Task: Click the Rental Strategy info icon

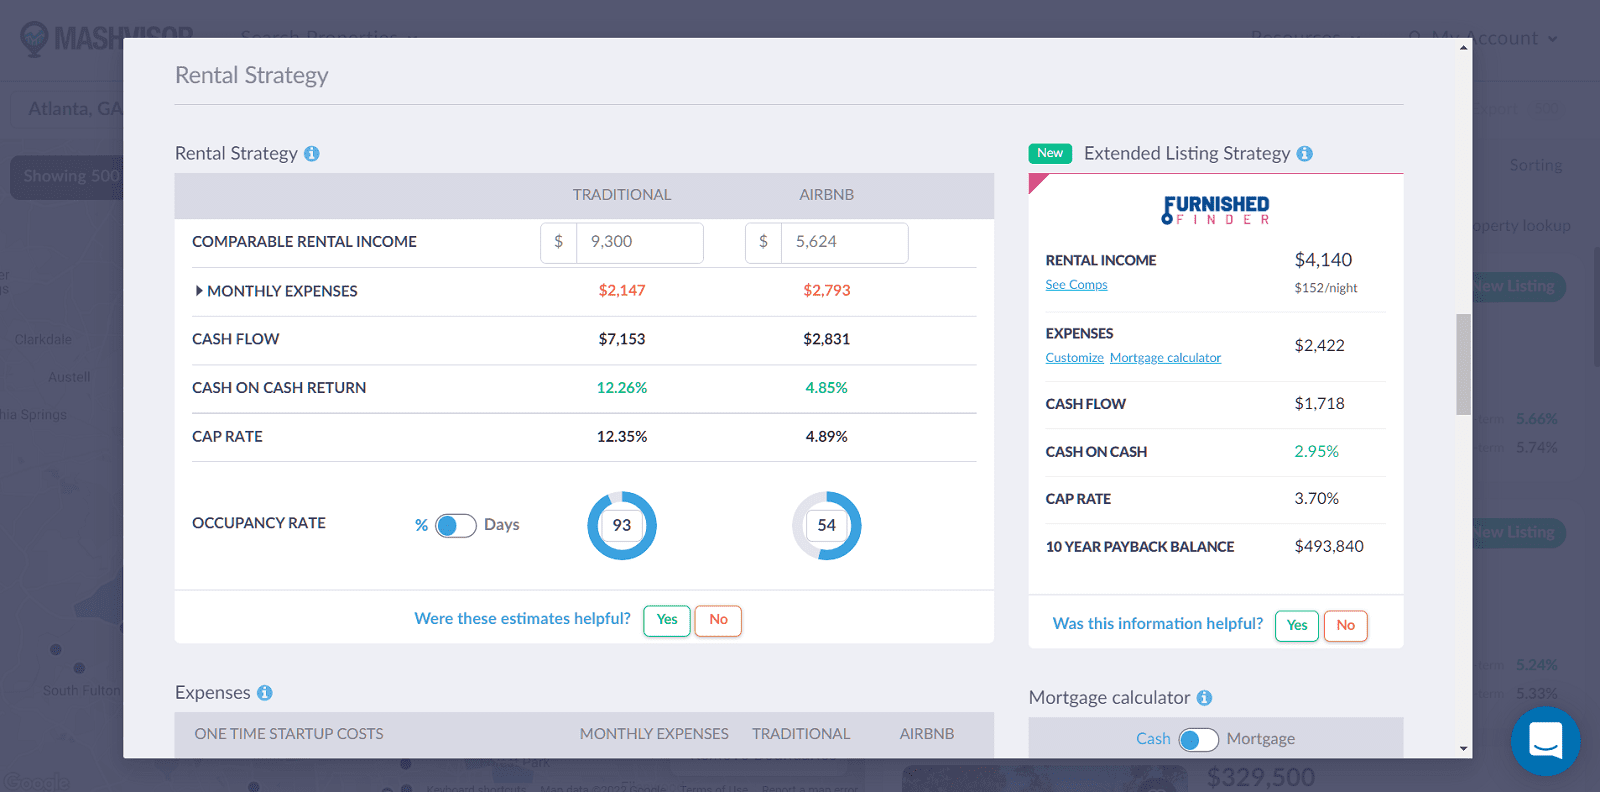Action: coord(312,154)
